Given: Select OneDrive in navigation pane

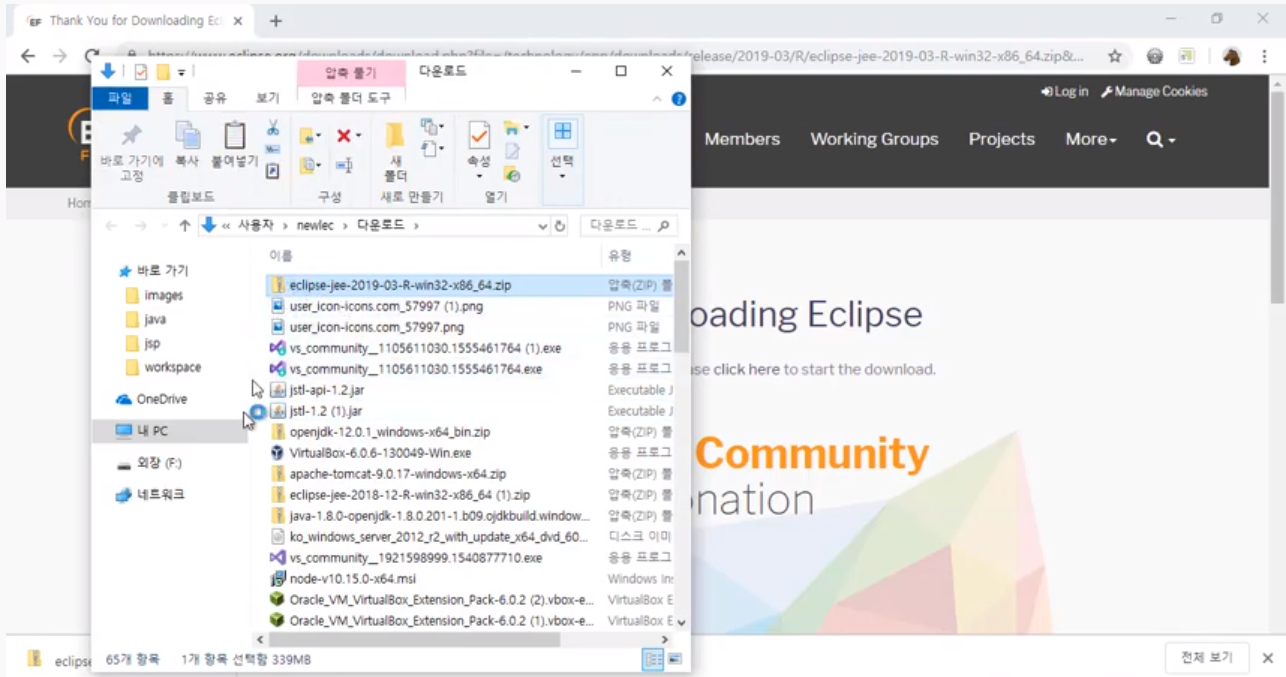Looking at the screenshot, I should (152, 399).
